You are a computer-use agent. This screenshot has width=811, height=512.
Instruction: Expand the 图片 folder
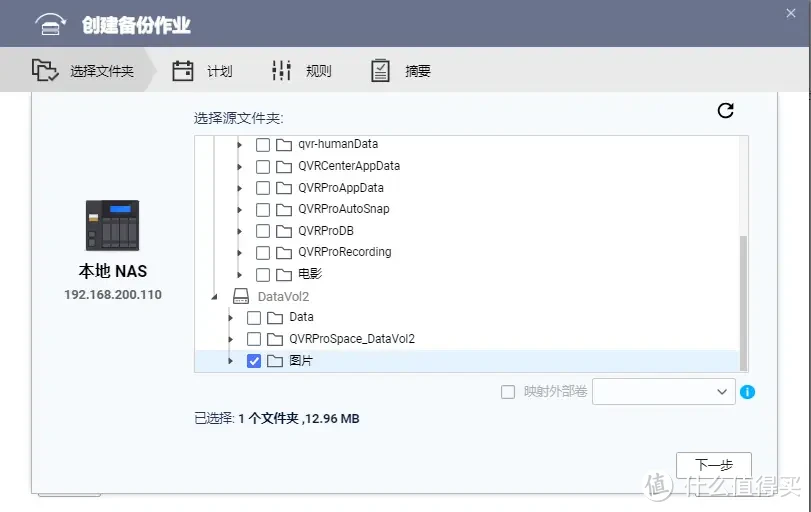(x=231, y=361)
